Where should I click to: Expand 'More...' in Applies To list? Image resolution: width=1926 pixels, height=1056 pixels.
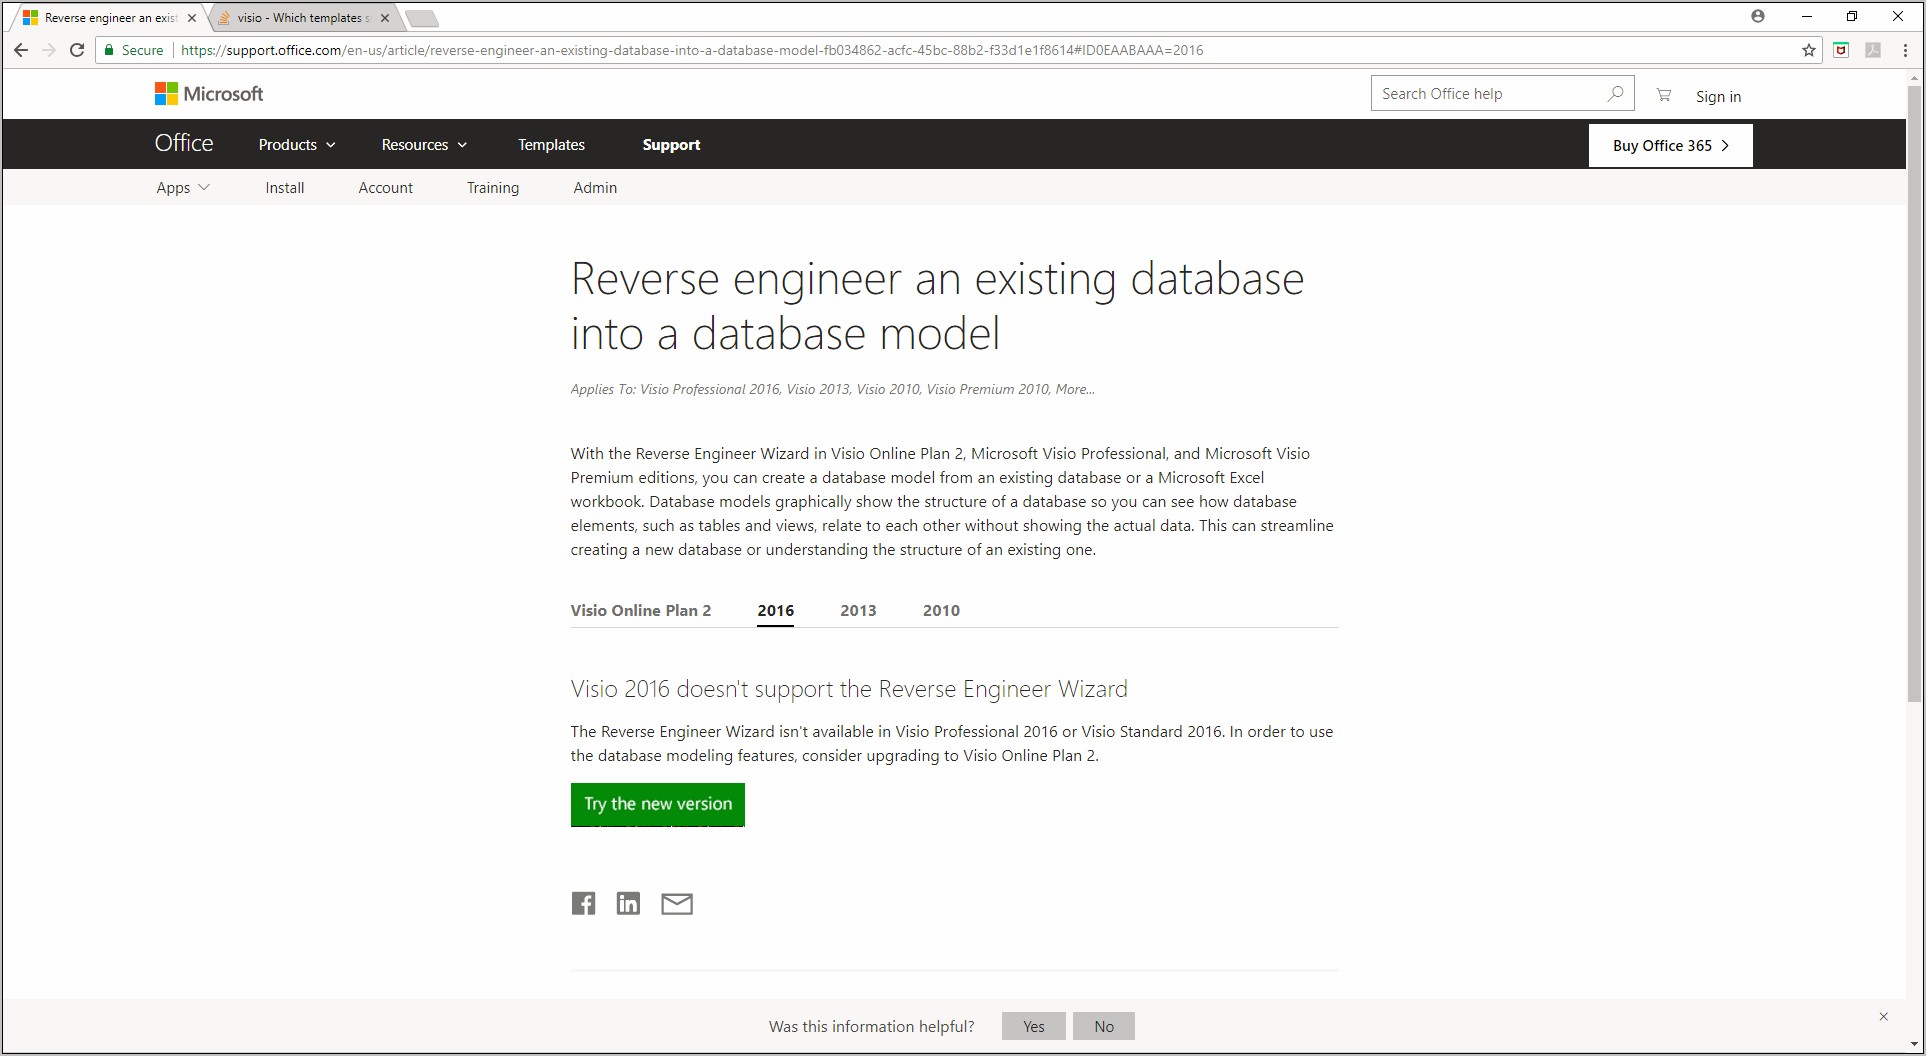(1075, 389)
